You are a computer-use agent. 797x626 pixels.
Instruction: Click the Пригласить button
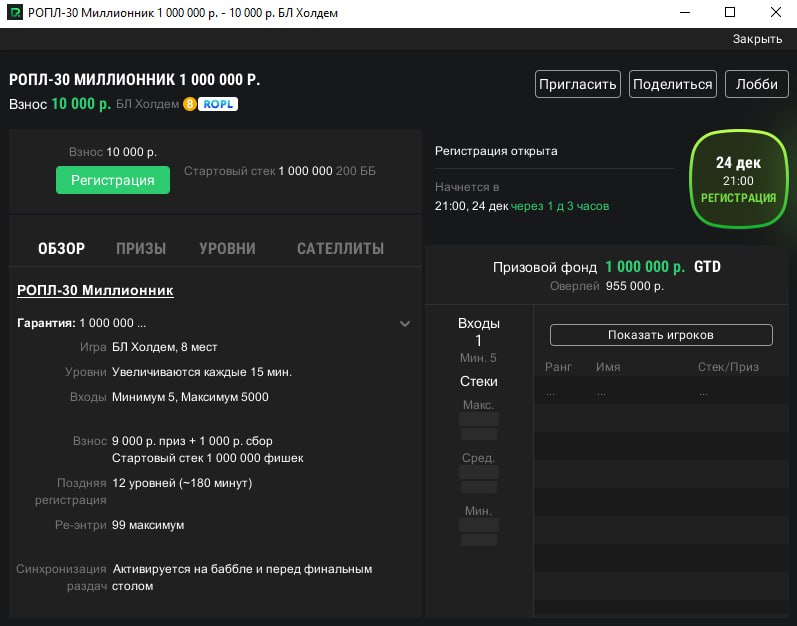[x=578, y=84]
